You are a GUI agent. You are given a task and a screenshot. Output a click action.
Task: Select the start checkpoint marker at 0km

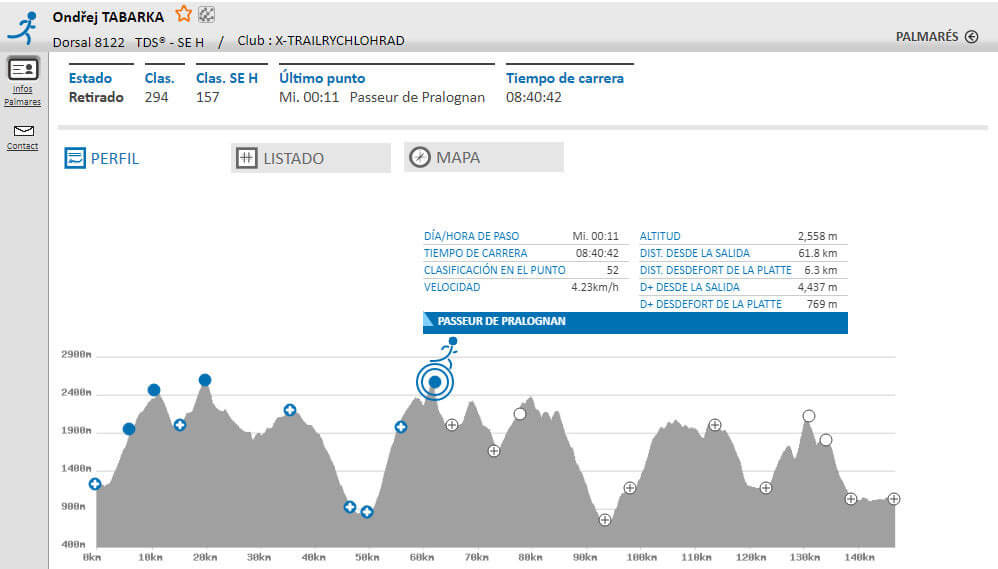click(95, 484)
